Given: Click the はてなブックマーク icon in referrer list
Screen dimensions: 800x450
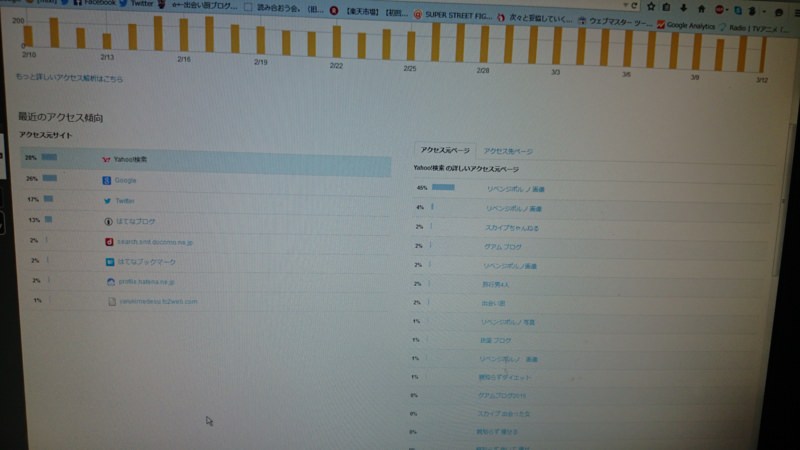Looking at the screenshot, I should coord(110,262).
